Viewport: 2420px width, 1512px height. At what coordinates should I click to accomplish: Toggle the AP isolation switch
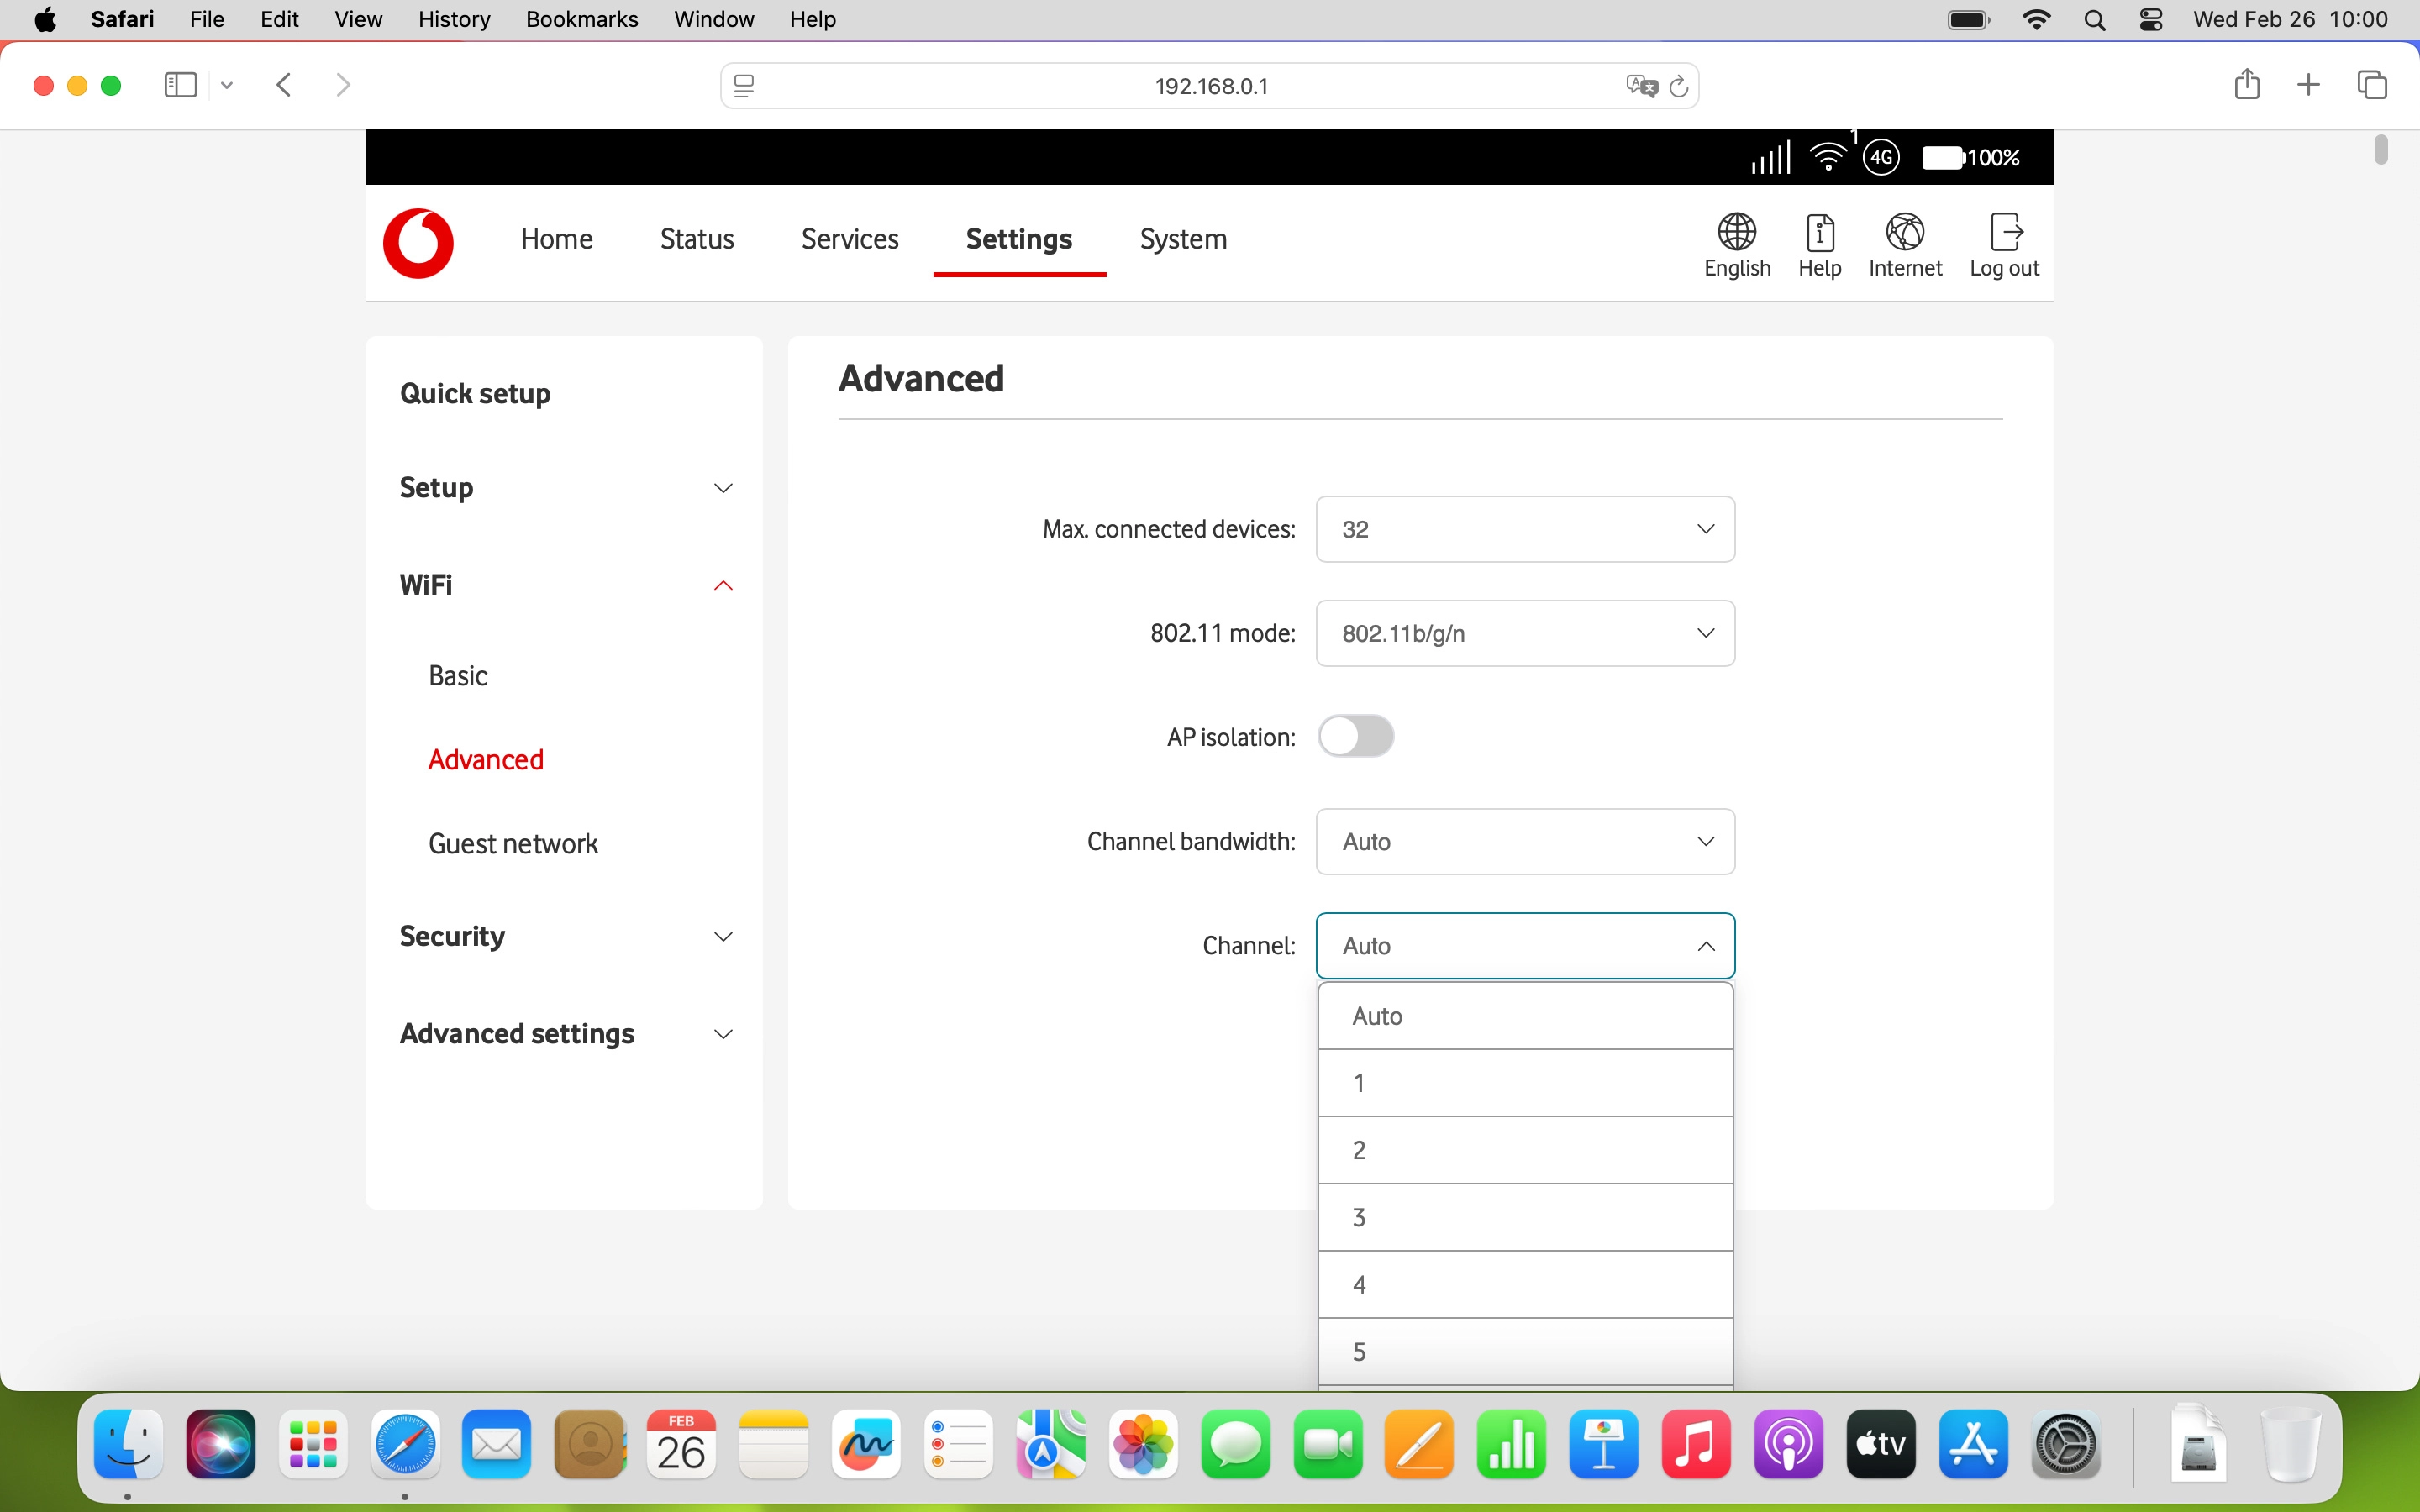[1355, 736]
